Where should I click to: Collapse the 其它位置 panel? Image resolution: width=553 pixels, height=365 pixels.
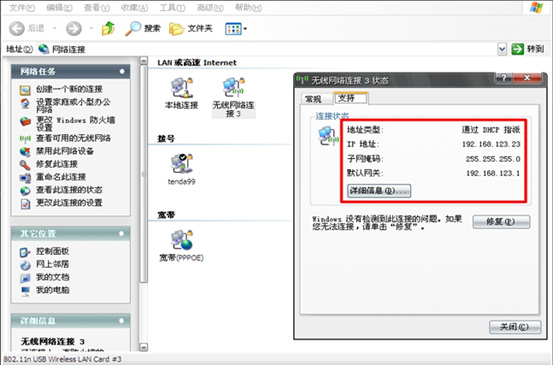(x=122, y=233)
